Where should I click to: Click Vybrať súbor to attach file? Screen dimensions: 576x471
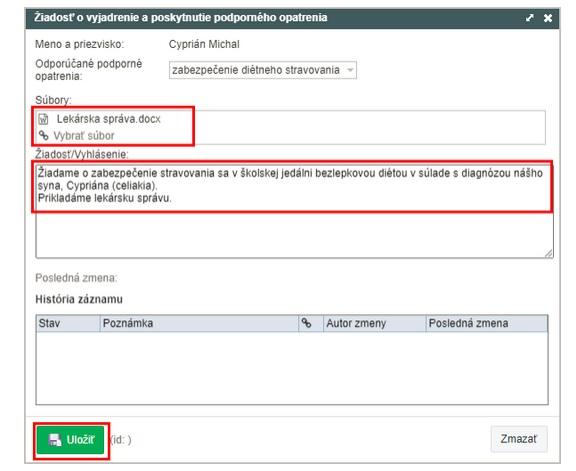(x=84, y=136)
